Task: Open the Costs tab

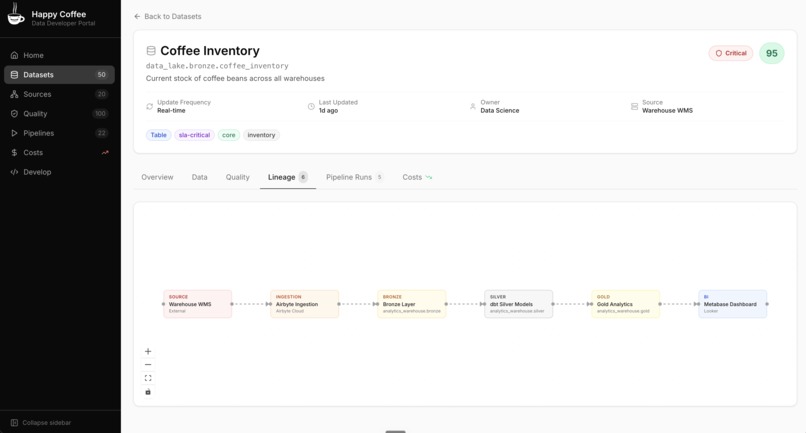Action: click(417, 177)
